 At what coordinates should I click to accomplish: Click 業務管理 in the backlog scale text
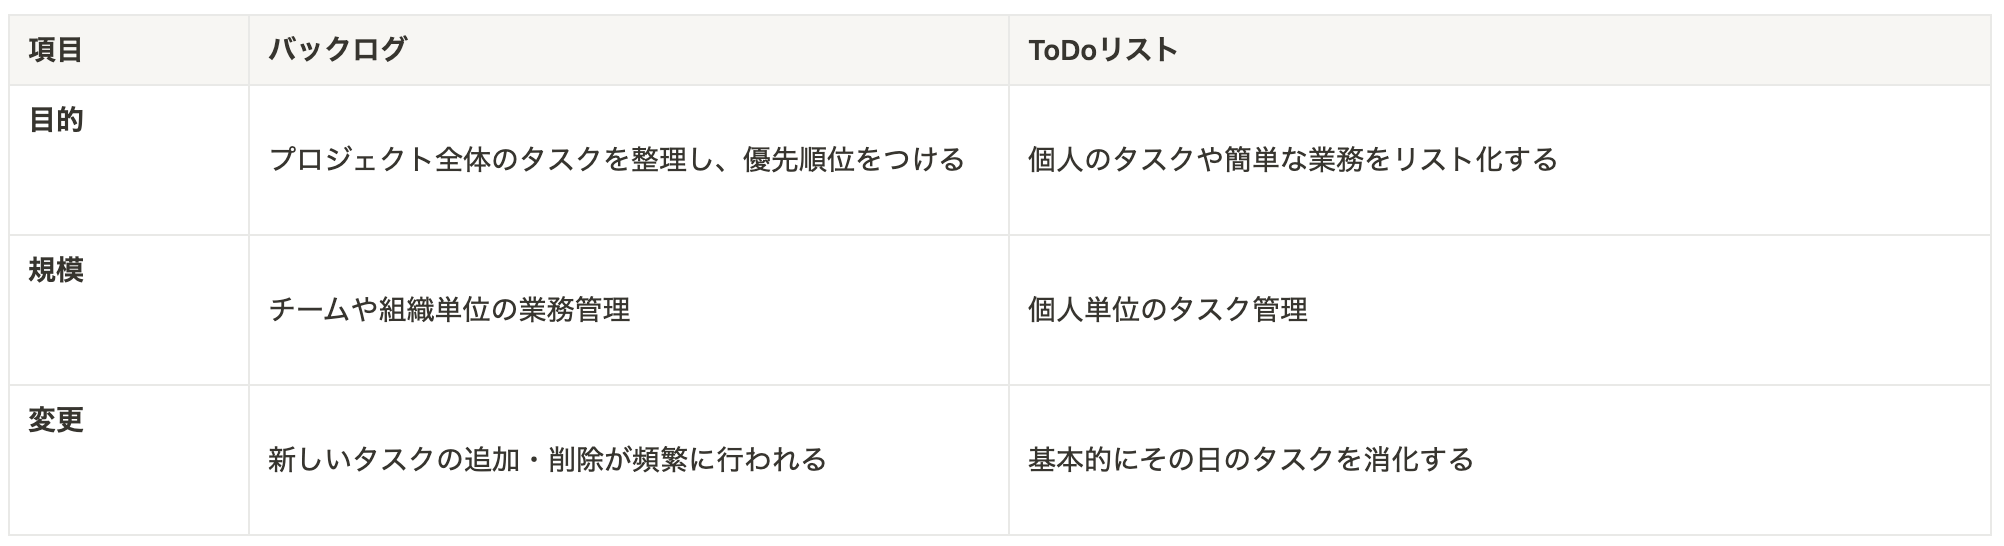(x=575, y=310)
